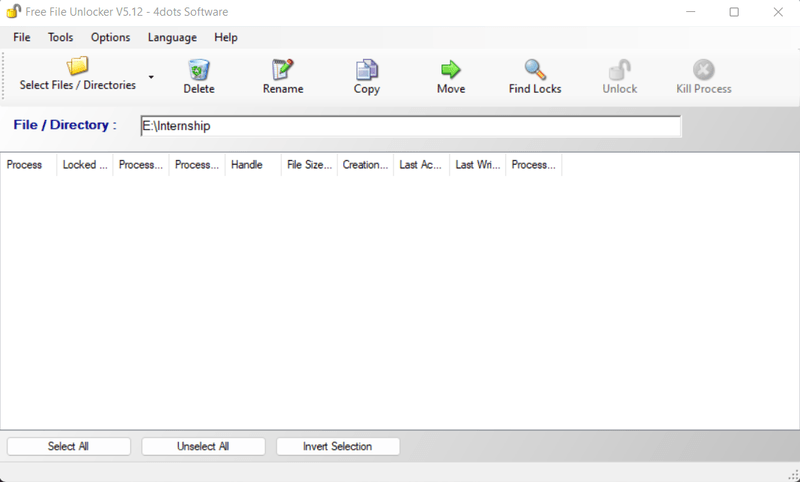800x482 pixels.
Task: Open the dropdown arrow beside Select Files / Directories
Action: (x=151, y=77)
